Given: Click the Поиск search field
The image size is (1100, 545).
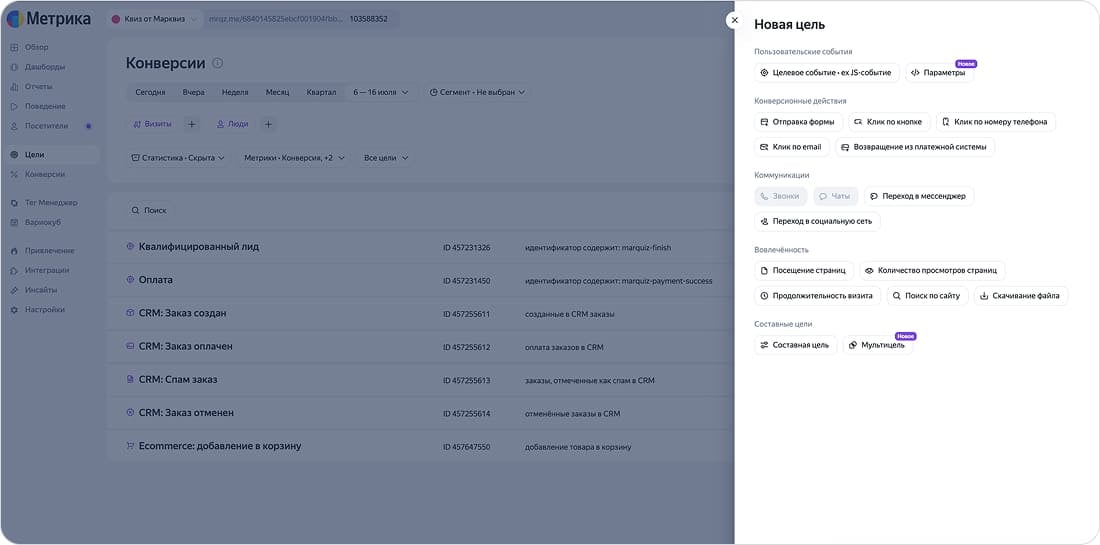Looking at the screenshot, I should coord(149,210).
